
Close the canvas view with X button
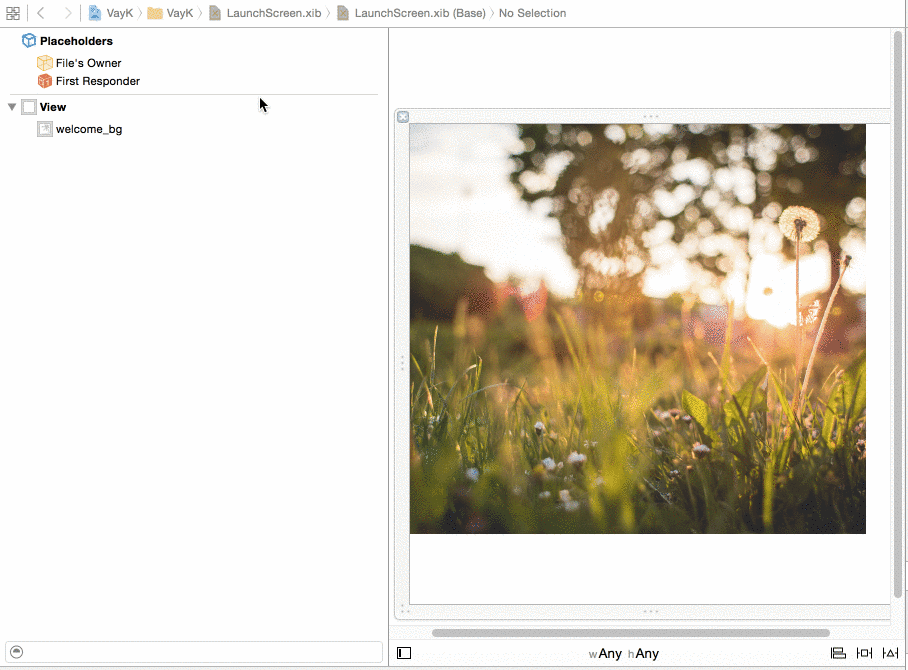403,117
